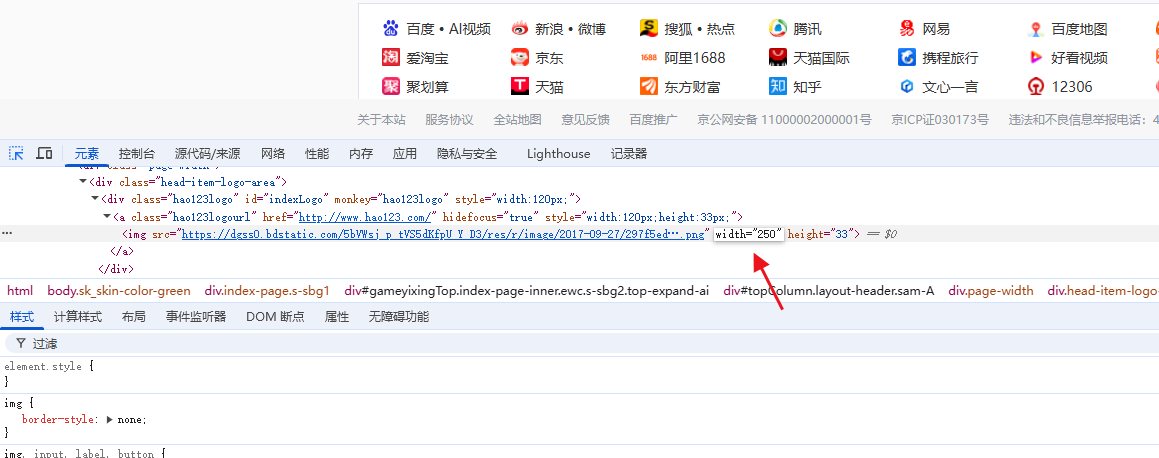Select div#topColumn.layout-header.sam-A in breadcrumb

tap(829, 290)
